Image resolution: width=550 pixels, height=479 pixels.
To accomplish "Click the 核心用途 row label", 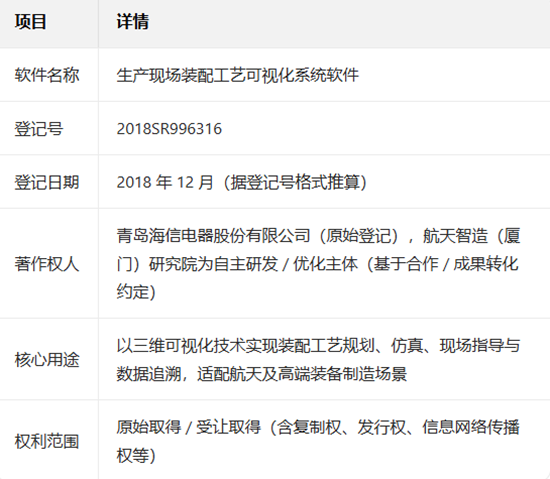I will 47,359.
